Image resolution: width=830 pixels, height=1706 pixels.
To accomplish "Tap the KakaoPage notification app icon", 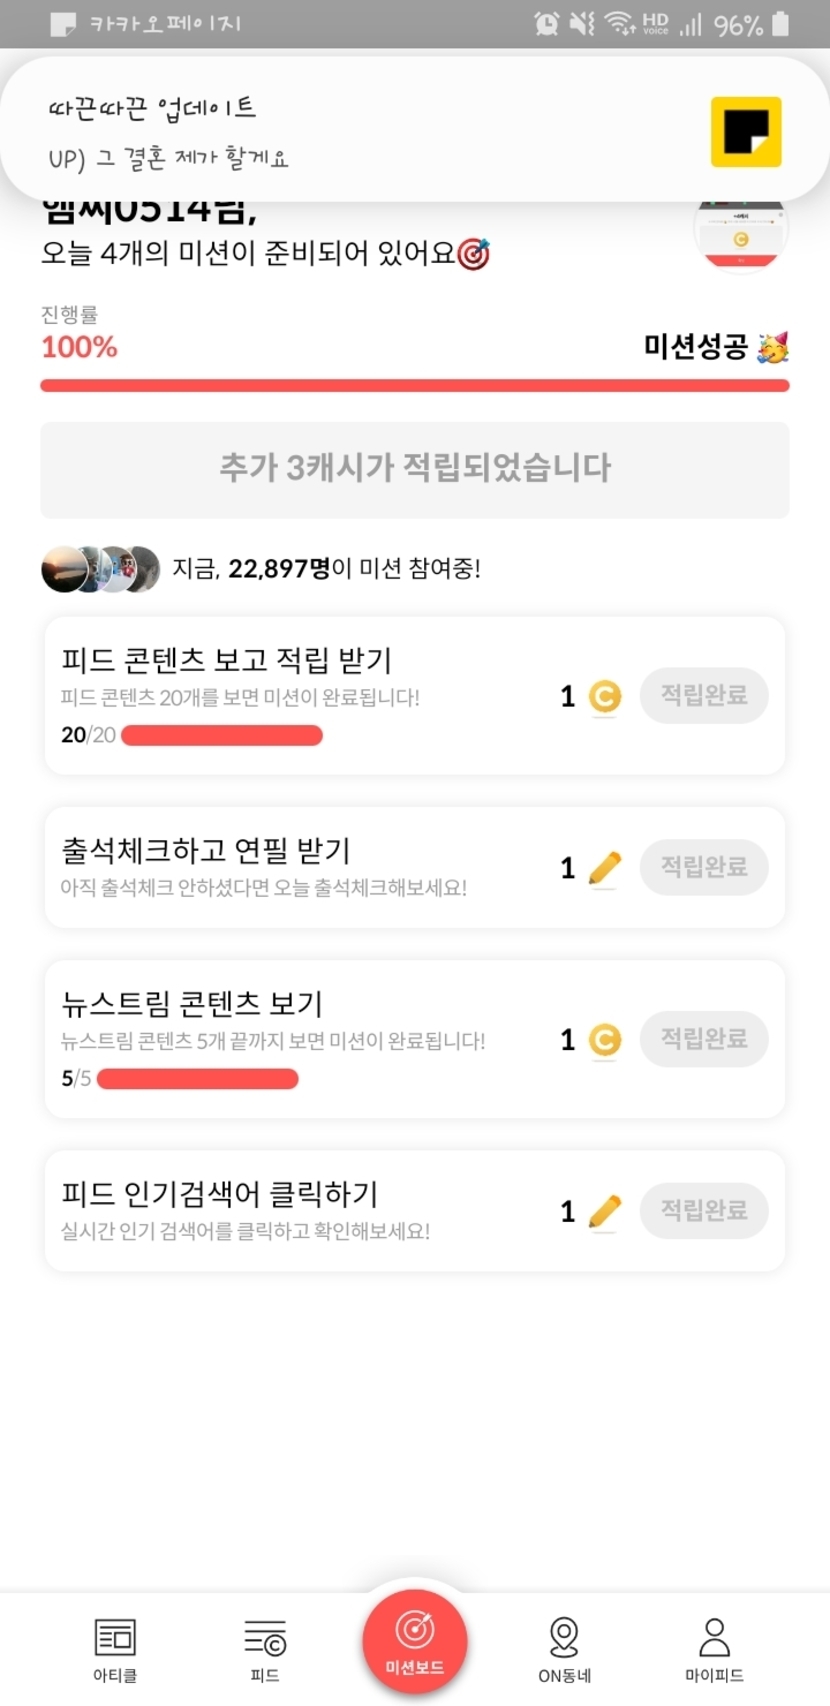I will click(x=745, y=132).
